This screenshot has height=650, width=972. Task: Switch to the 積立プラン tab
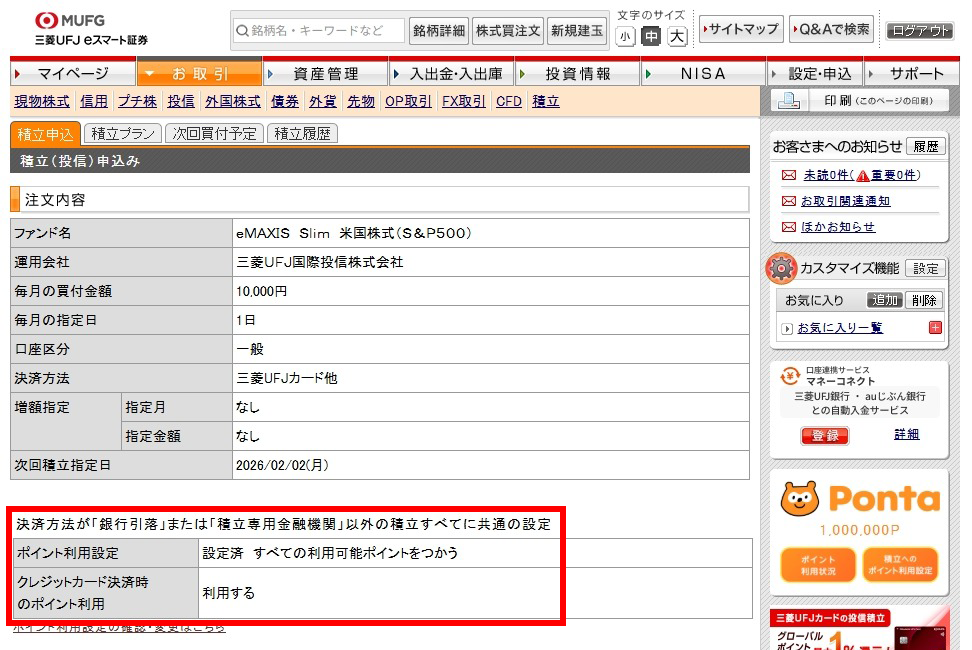pyautogui.click(x=123, y=134)
